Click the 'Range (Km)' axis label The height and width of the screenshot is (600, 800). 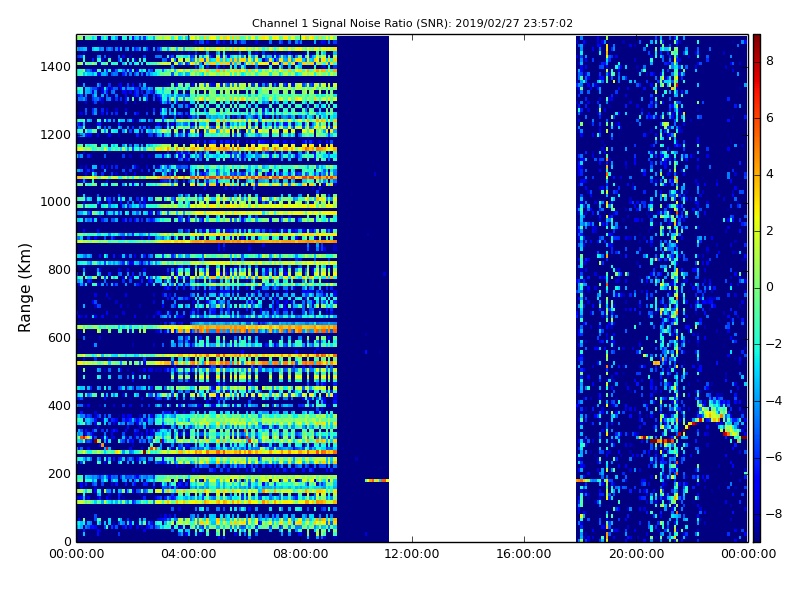(24, 288)
